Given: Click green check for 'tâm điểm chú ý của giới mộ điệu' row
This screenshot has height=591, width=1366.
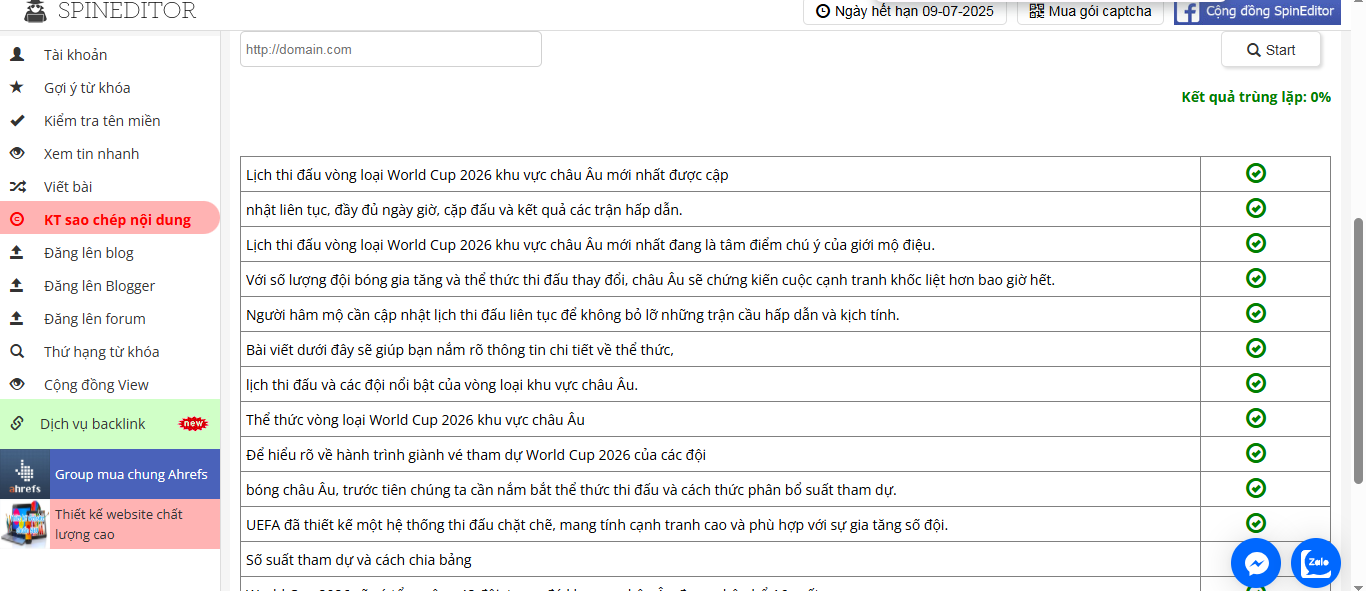Looking at the screenshot, I should coord(1256,243).
